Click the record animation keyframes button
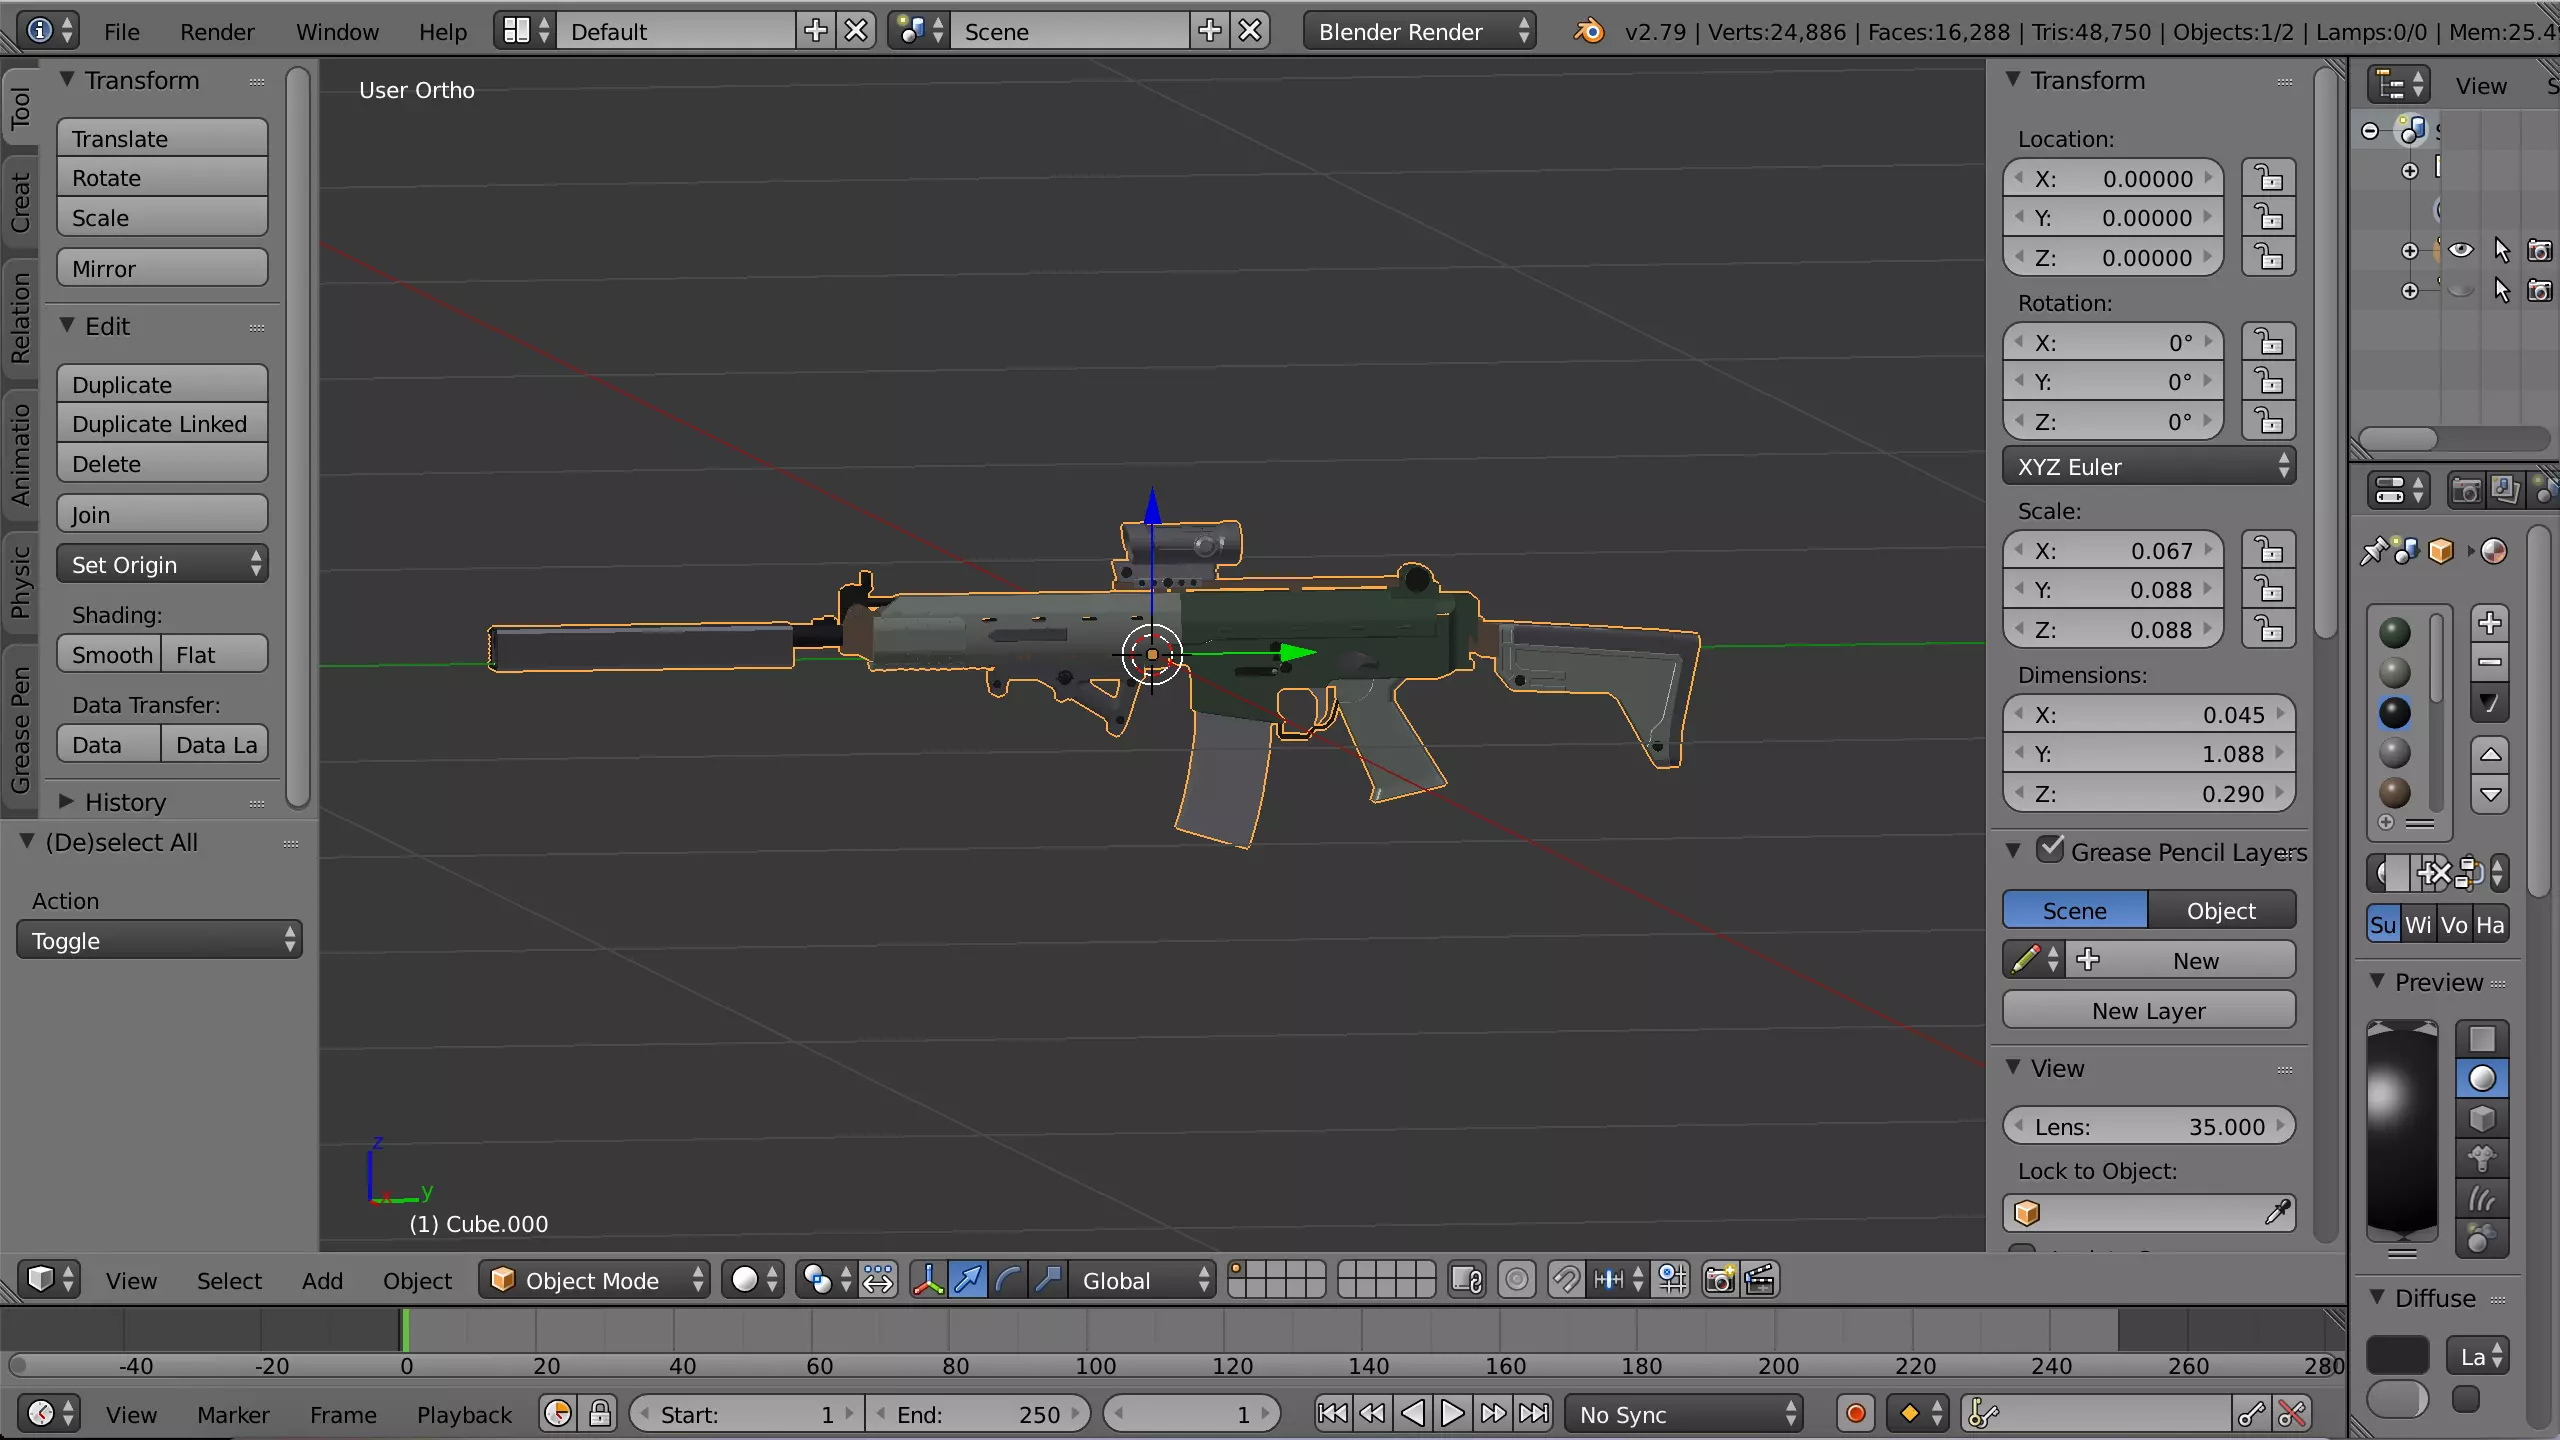The height and width of the screenshot is (1440, 2560). pyautogui.click(x=1855, y=1414)
